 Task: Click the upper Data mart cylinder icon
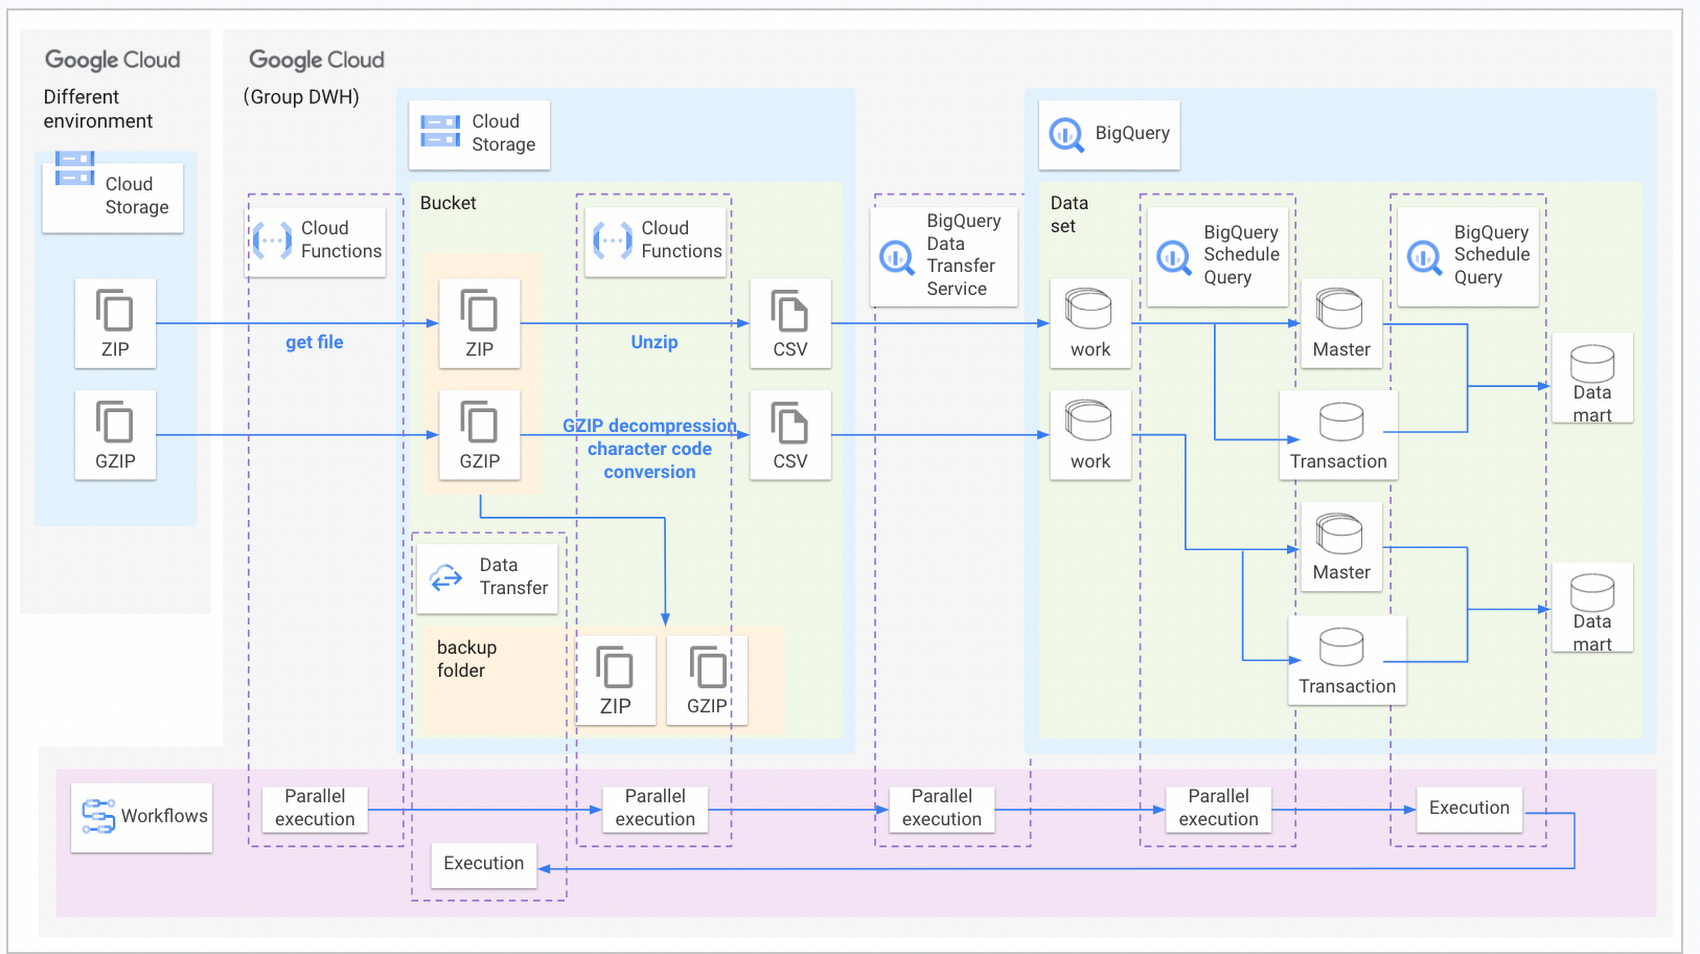1592,364
